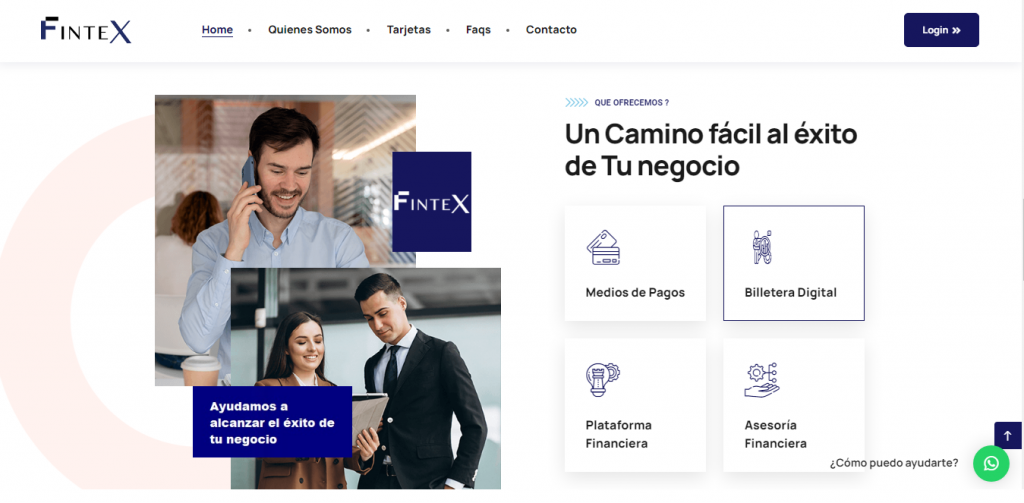Image resolution: width=1024 pixels, height=503 pixels.
Task: Click the Fintex logo in header
Action: point(86,30)
